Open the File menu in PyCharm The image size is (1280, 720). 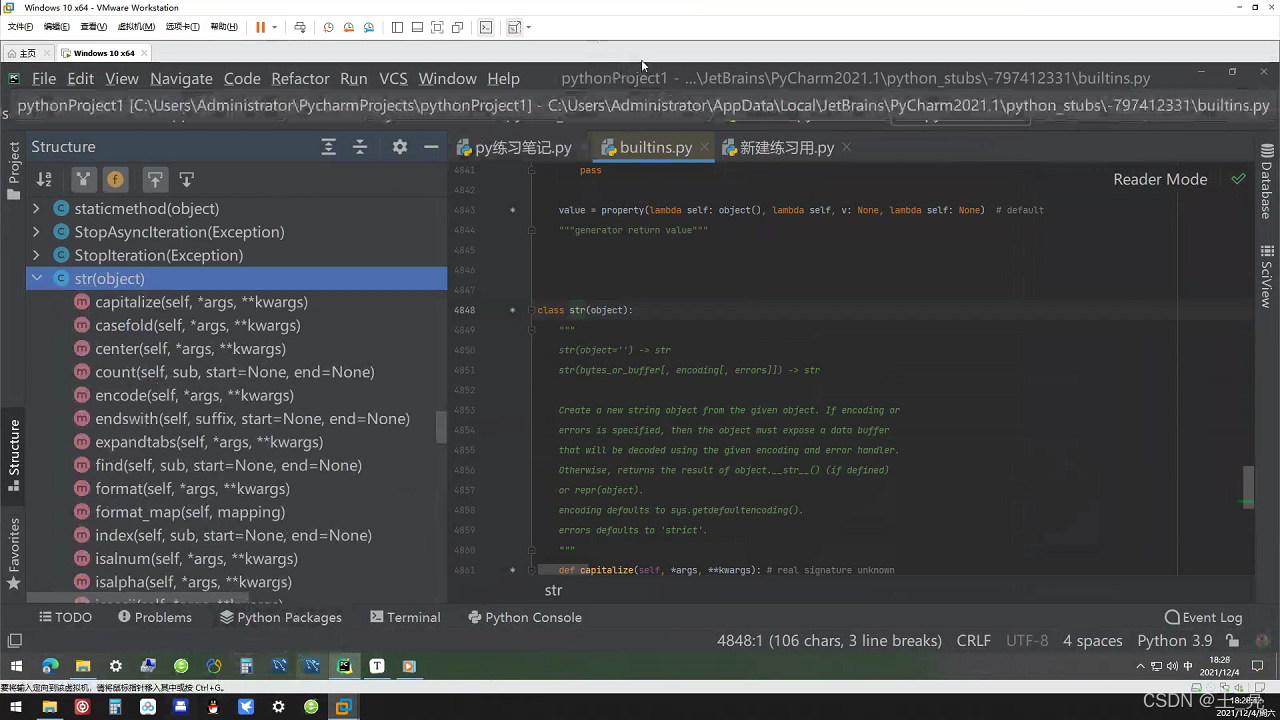coord(44,78)
